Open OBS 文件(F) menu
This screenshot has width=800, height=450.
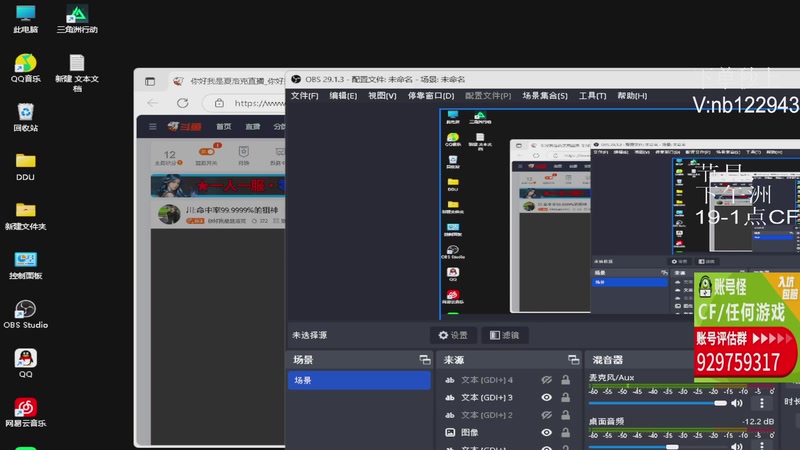tap(305, 95)
